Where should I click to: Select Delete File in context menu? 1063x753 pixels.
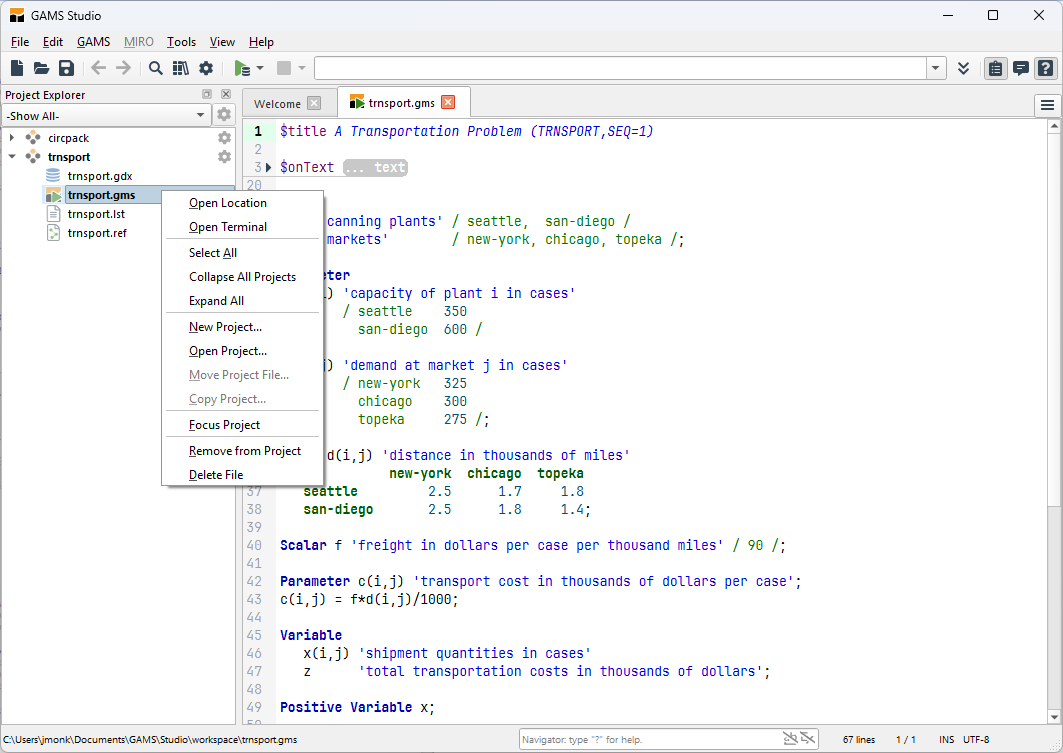(x=216, y=475)
